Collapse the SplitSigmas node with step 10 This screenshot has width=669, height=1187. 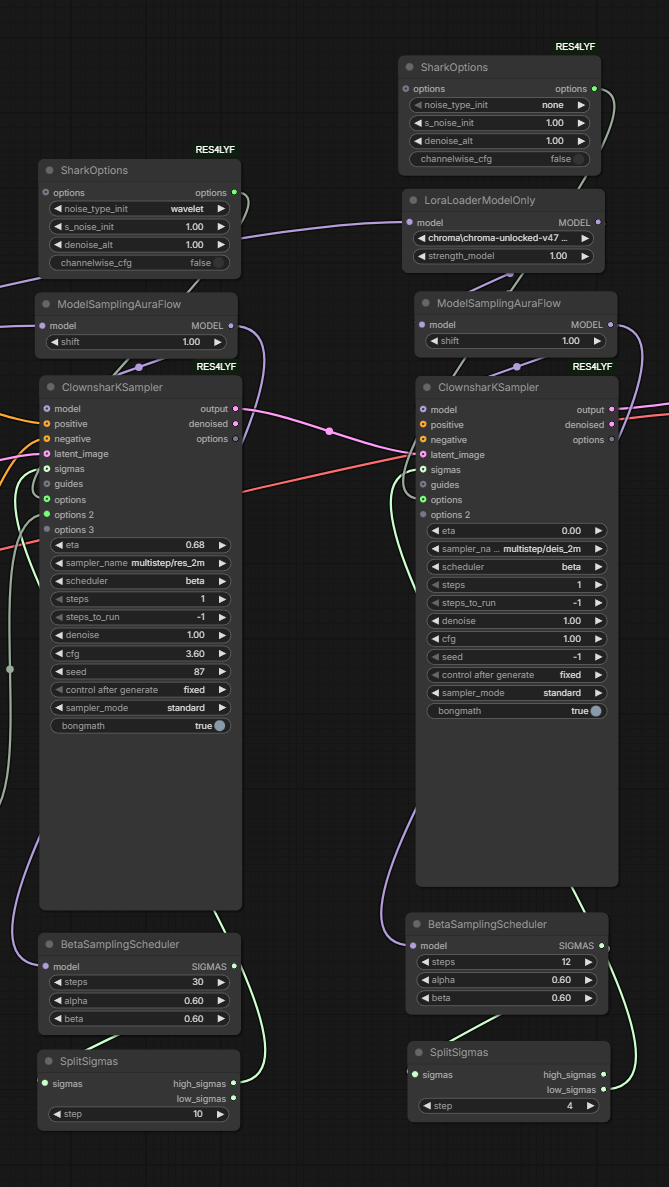click(x=49, y=1061)
